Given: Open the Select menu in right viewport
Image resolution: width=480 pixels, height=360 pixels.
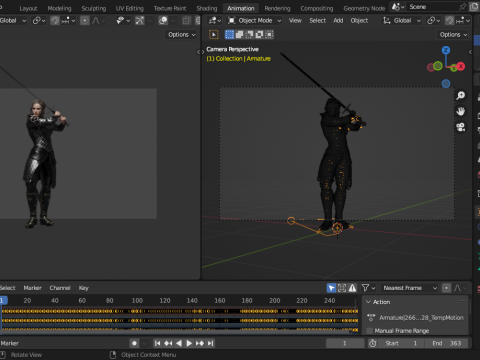Looking at the screenshot, I should tap(317, 21).
